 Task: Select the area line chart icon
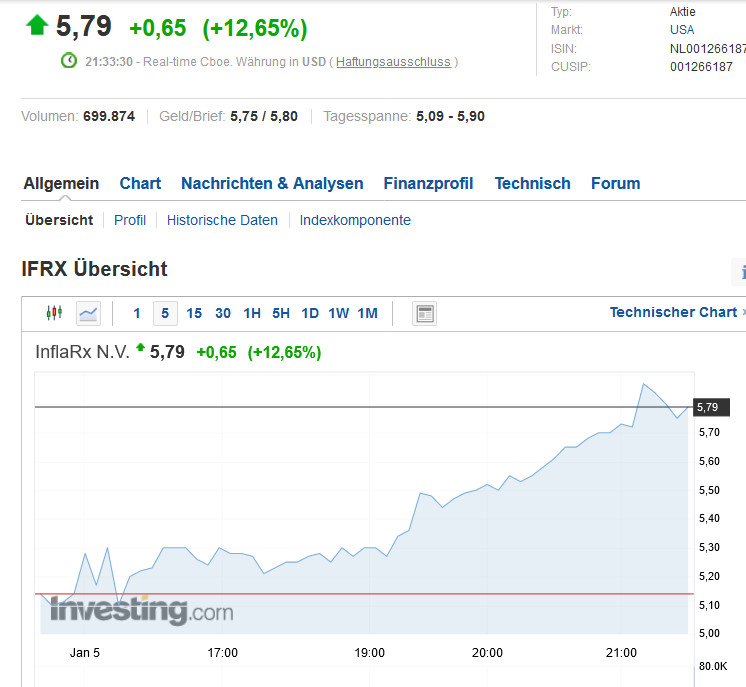(x=88, y=313)
